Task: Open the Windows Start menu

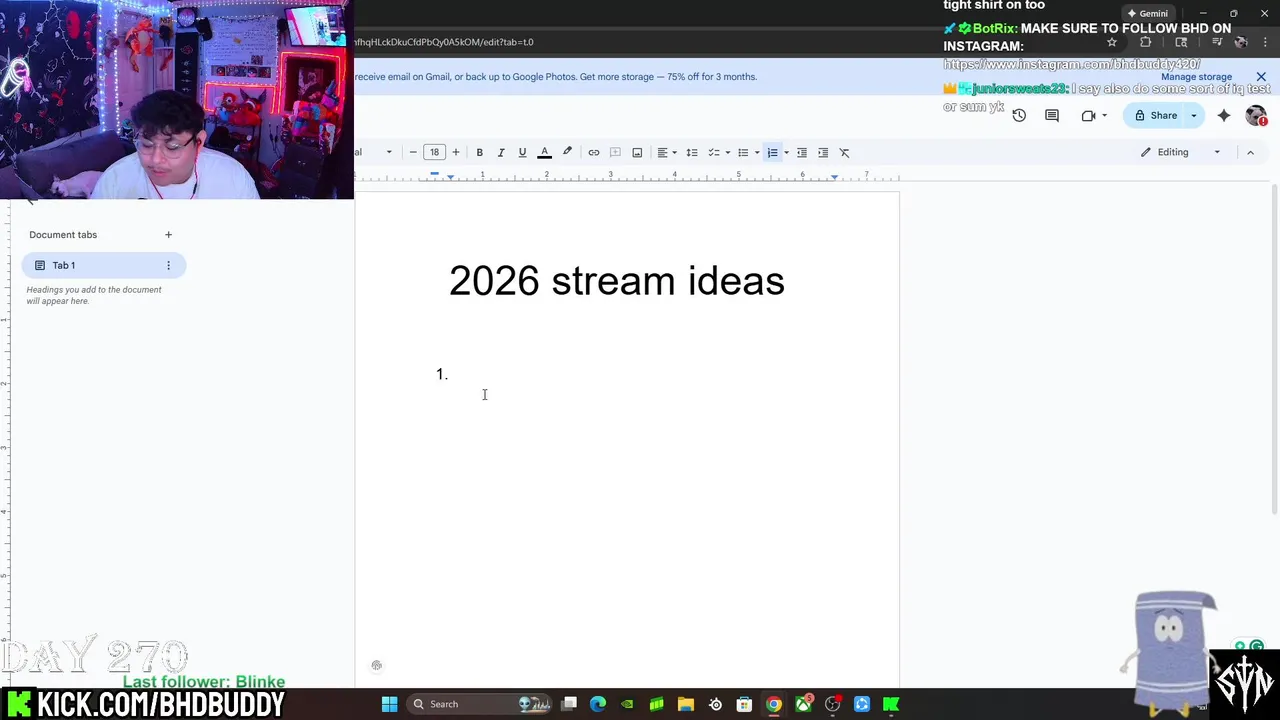Action: pyautogui.click(x=389, y=704)
